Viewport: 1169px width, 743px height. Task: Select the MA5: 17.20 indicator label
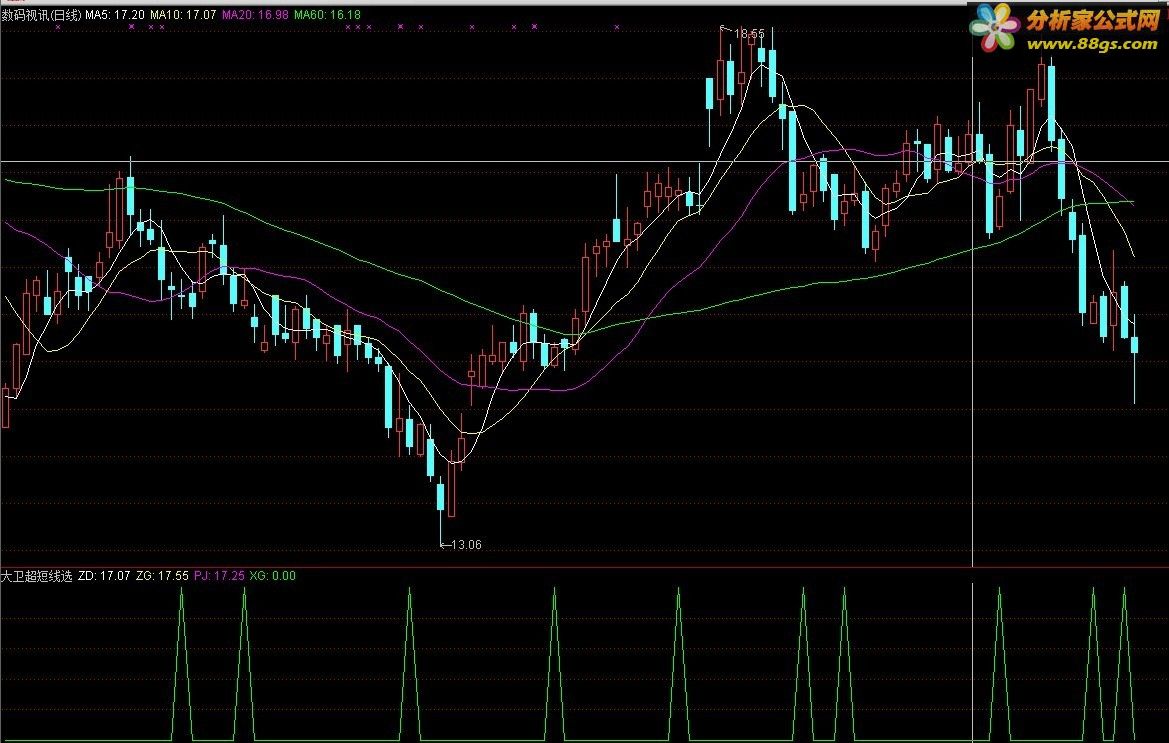[x=115, y=15]
